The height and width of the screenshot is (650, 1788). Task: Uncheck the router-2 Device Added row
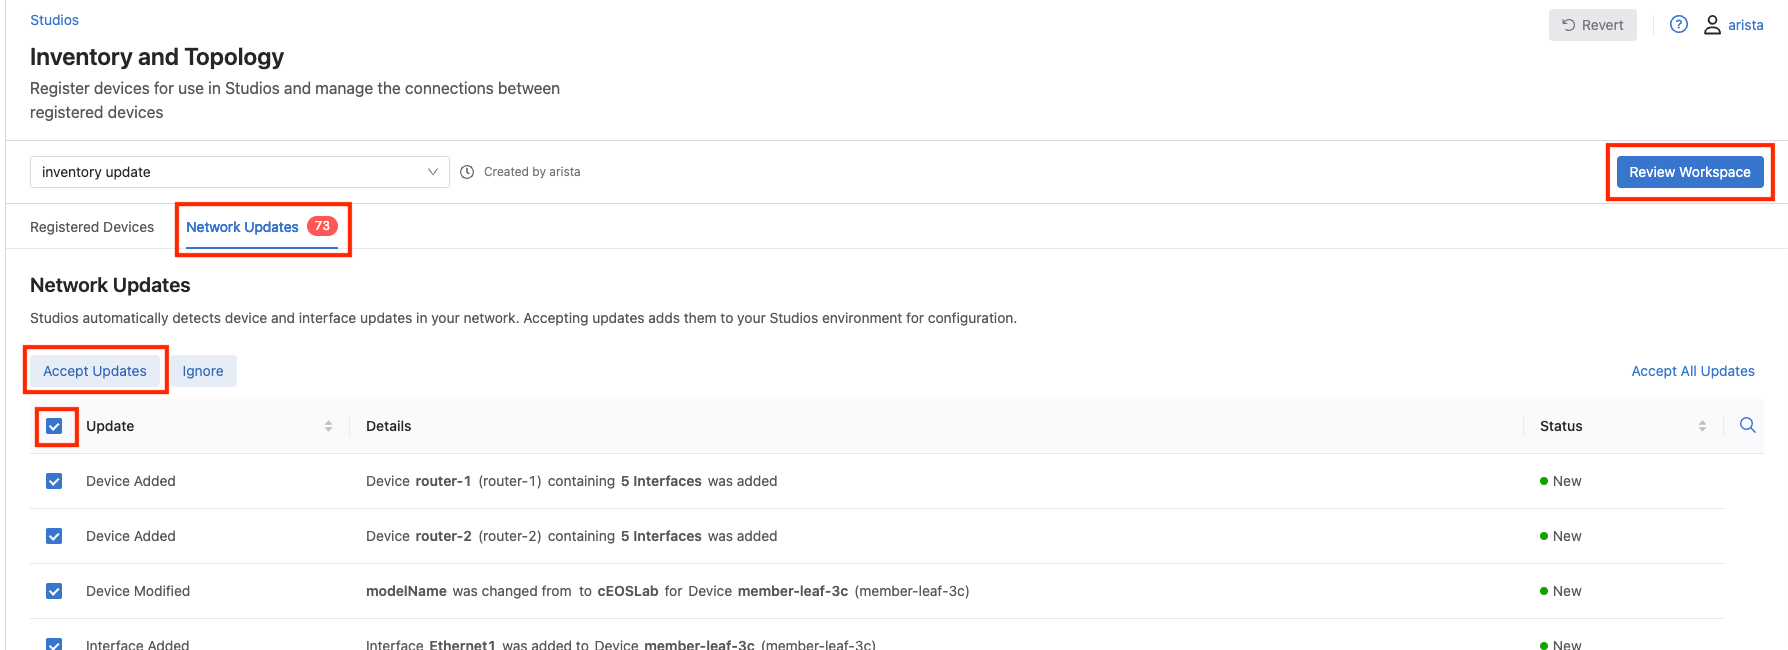[54, 536]
